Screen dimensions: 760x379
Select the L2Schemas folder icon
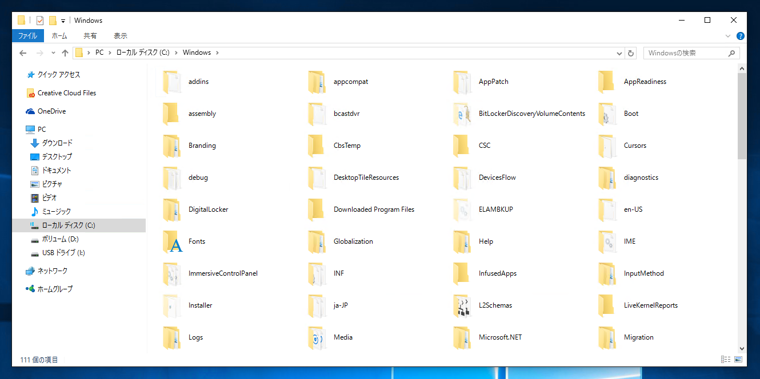462,305
